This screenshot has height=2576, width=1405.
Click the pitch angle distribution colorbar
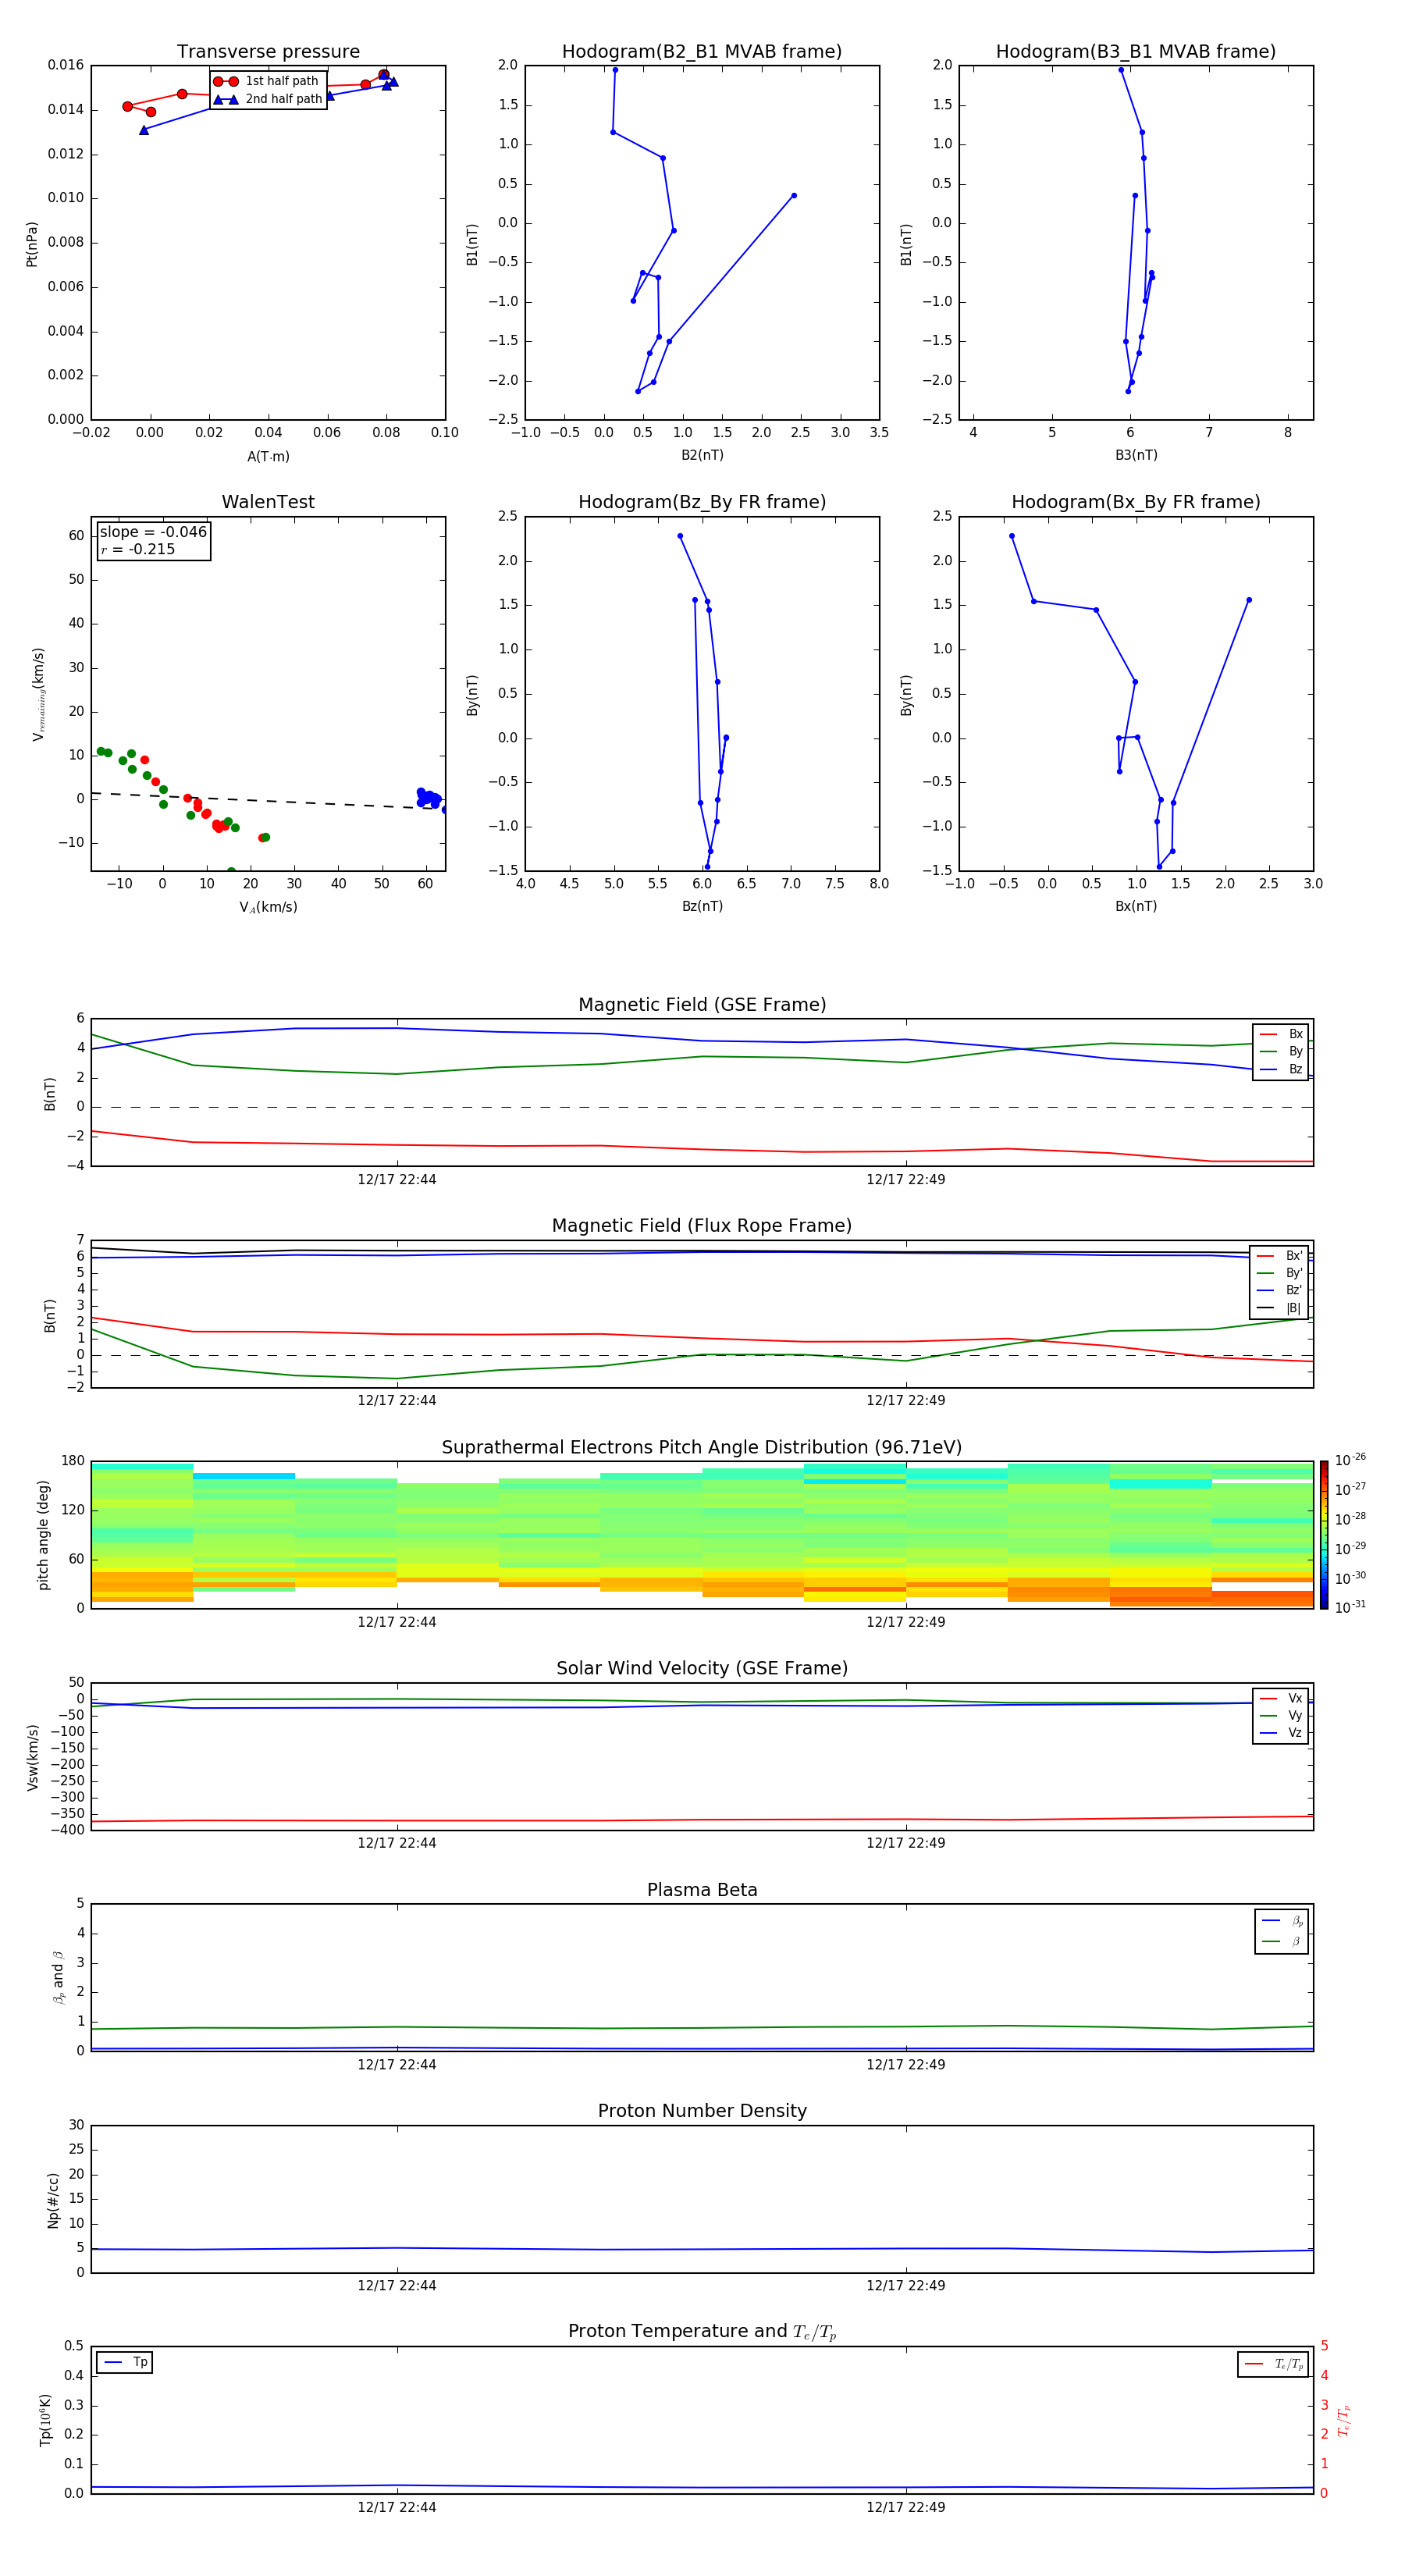[1323, 1535]
